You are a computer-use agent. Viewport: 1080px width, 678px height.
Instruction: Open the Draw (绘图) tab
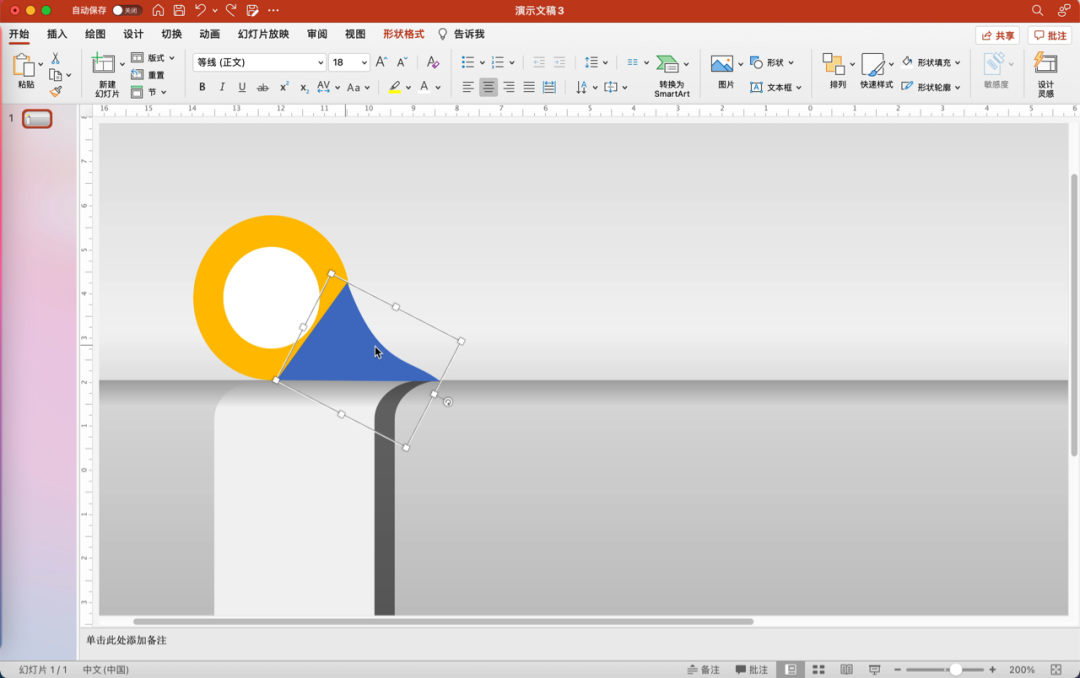(95, 34)
